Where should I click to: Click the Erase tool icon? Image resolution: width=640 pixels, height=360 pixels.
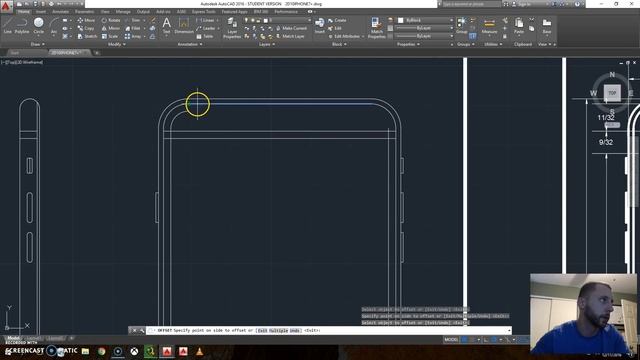152,20
